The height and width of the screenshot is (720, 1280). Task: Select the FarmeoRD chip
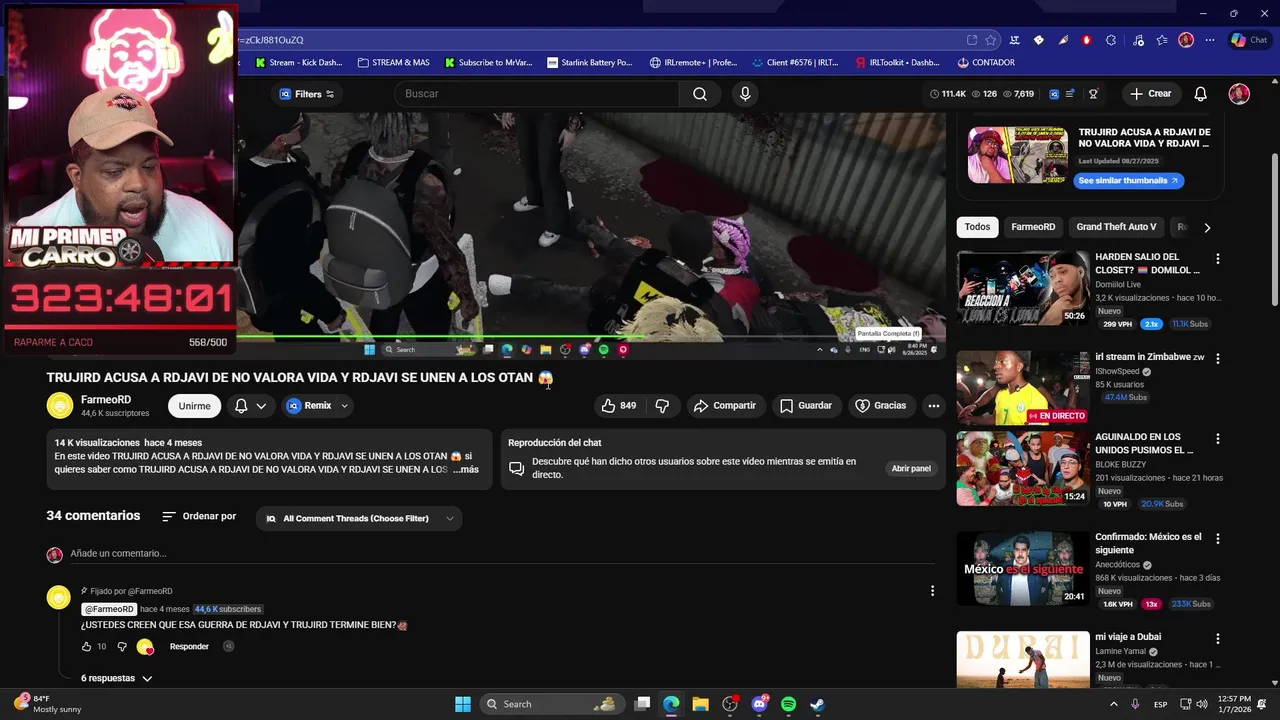(x=1033, y=227)
